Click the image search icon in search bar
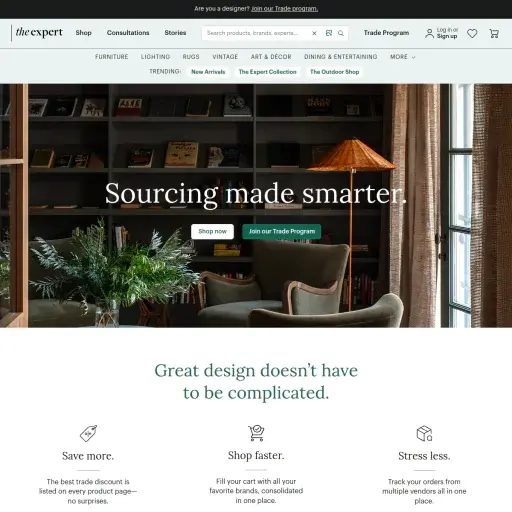This screenshot has width=512, height=512. pyautogui.click(x=329, y=33)
